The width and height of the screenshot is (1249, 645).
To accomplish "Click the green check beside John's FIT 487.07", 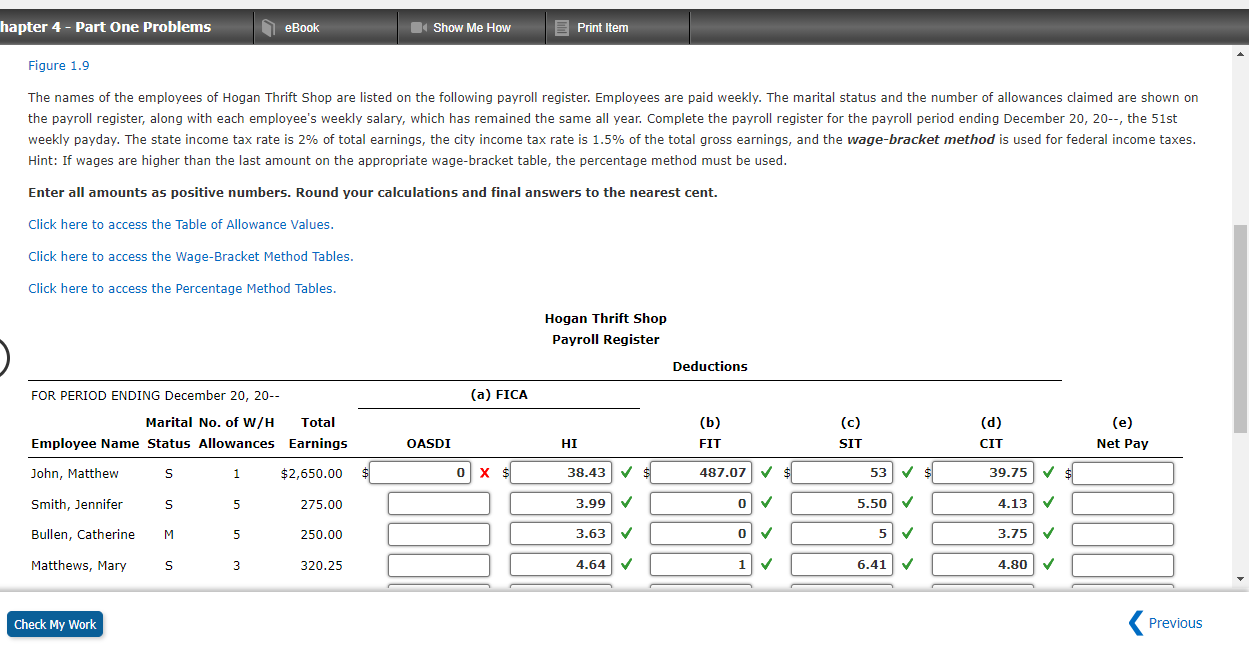I will [766, 473].
